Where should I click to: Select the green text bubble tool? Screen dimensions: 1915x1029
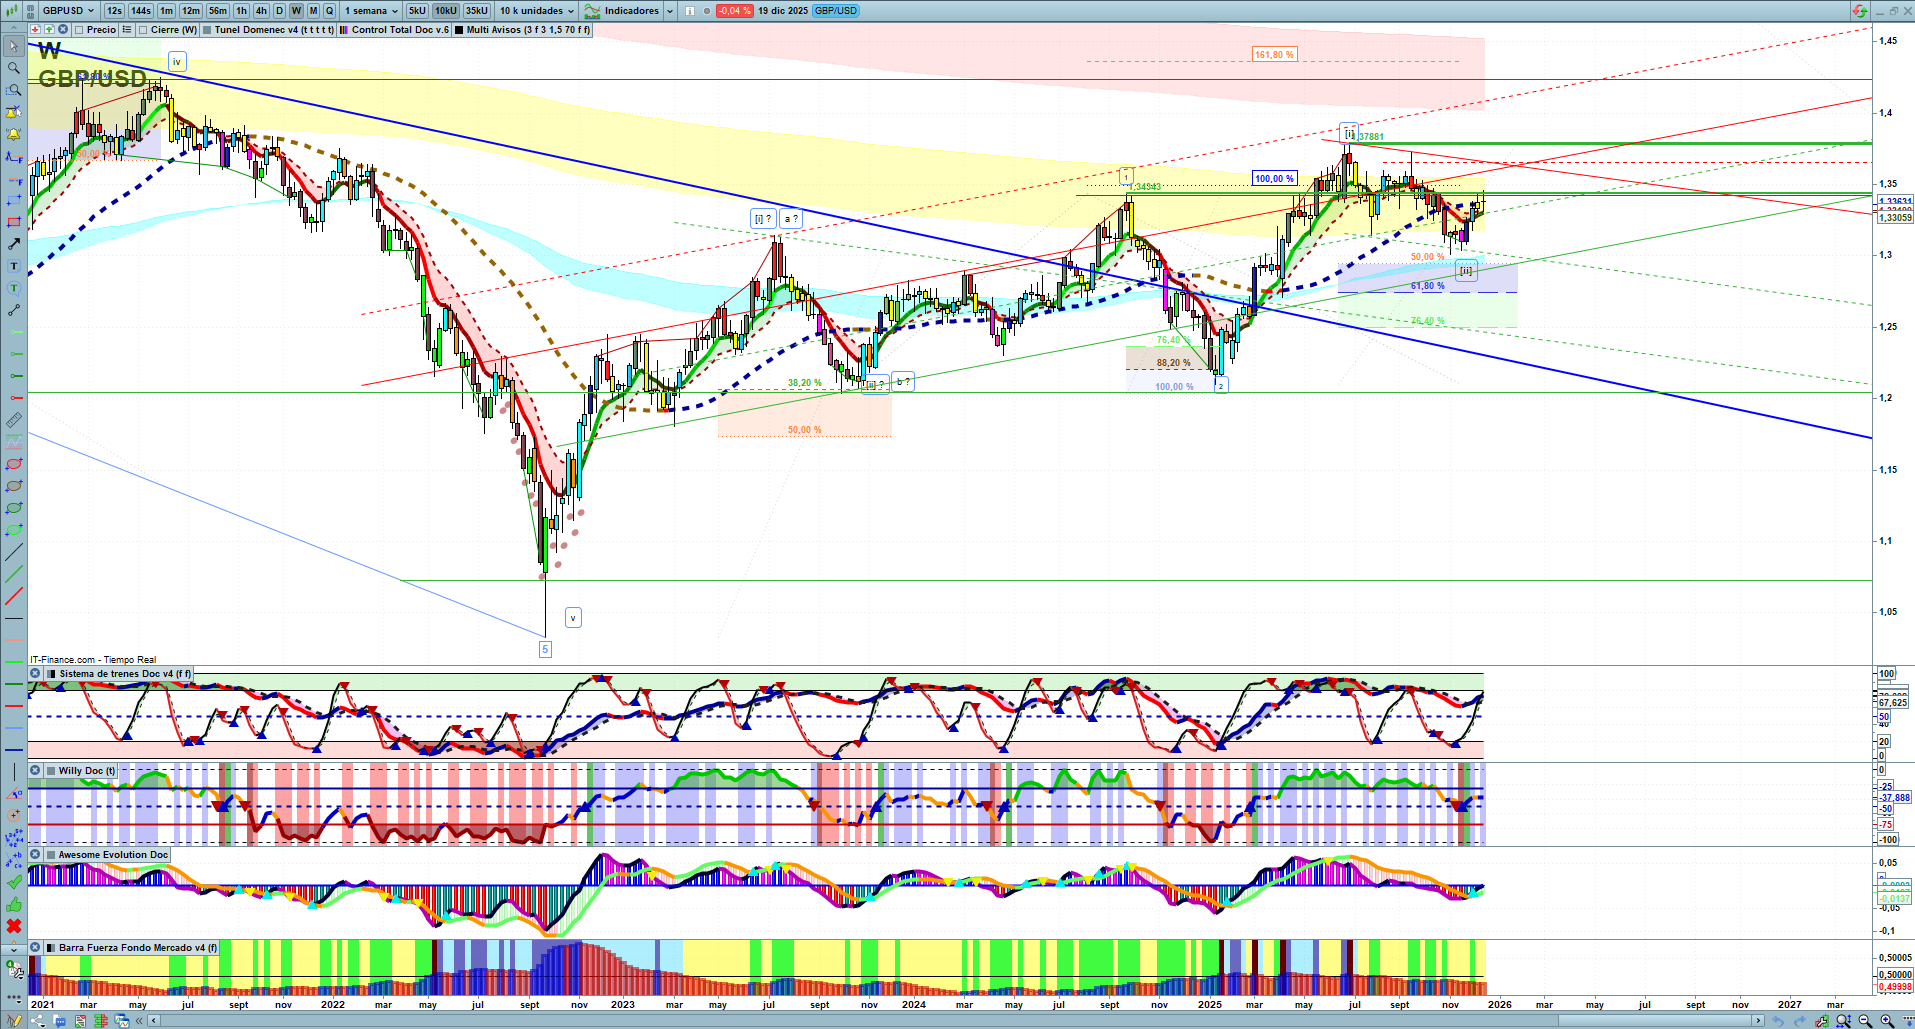point(14,288)
